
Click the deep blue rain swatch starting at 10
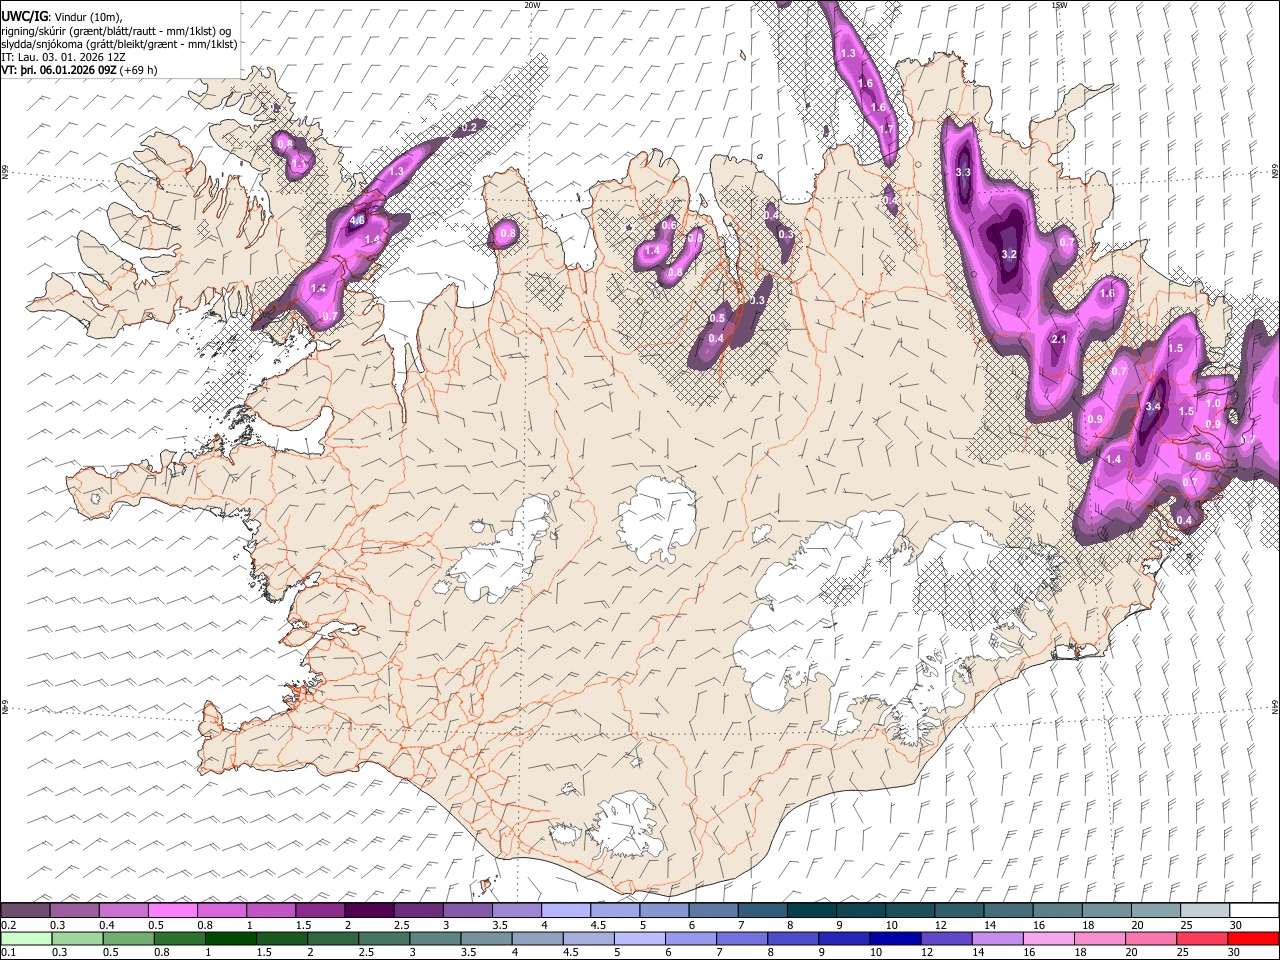point(895,938)
